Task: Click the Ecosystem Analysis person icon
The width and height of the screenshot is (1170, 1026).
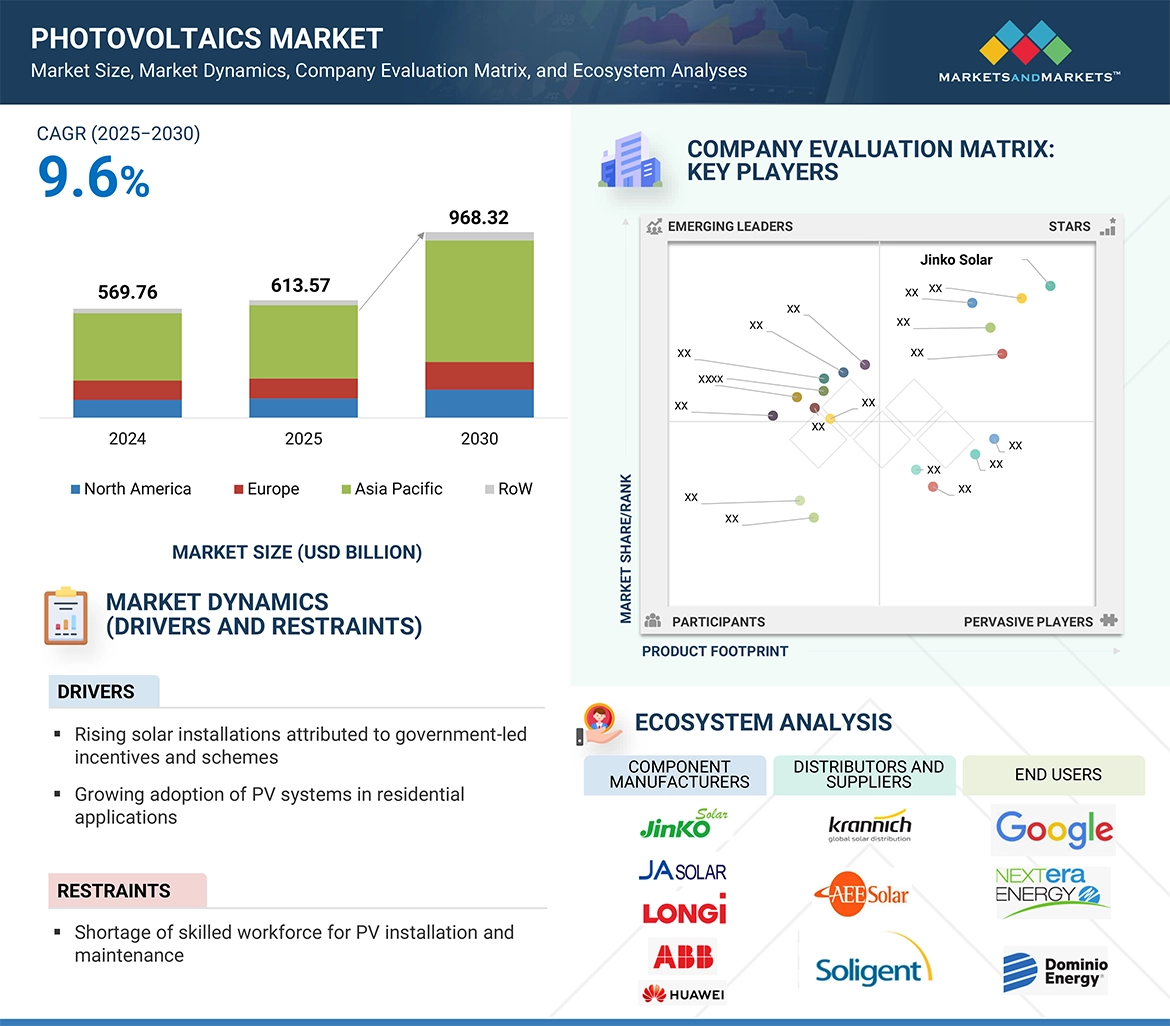Action: [x=599, y=723]
